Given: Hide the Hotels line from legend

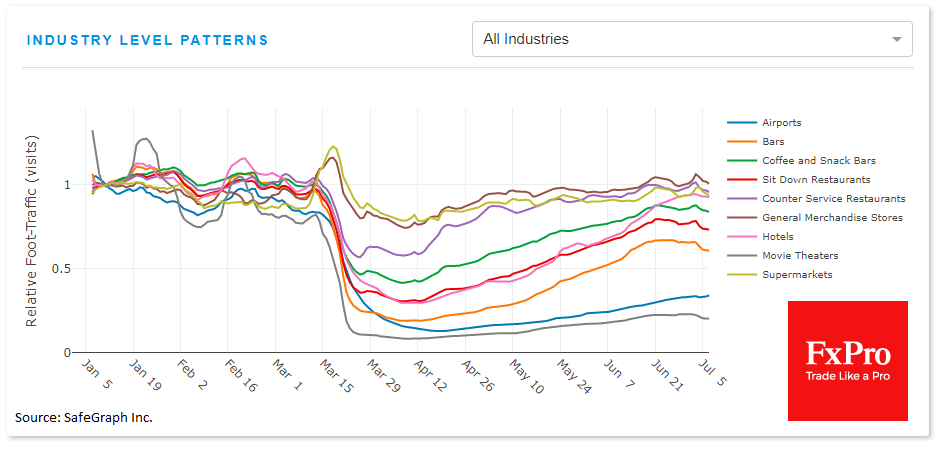Looking at the screenshot, I should tap(777, 237).
